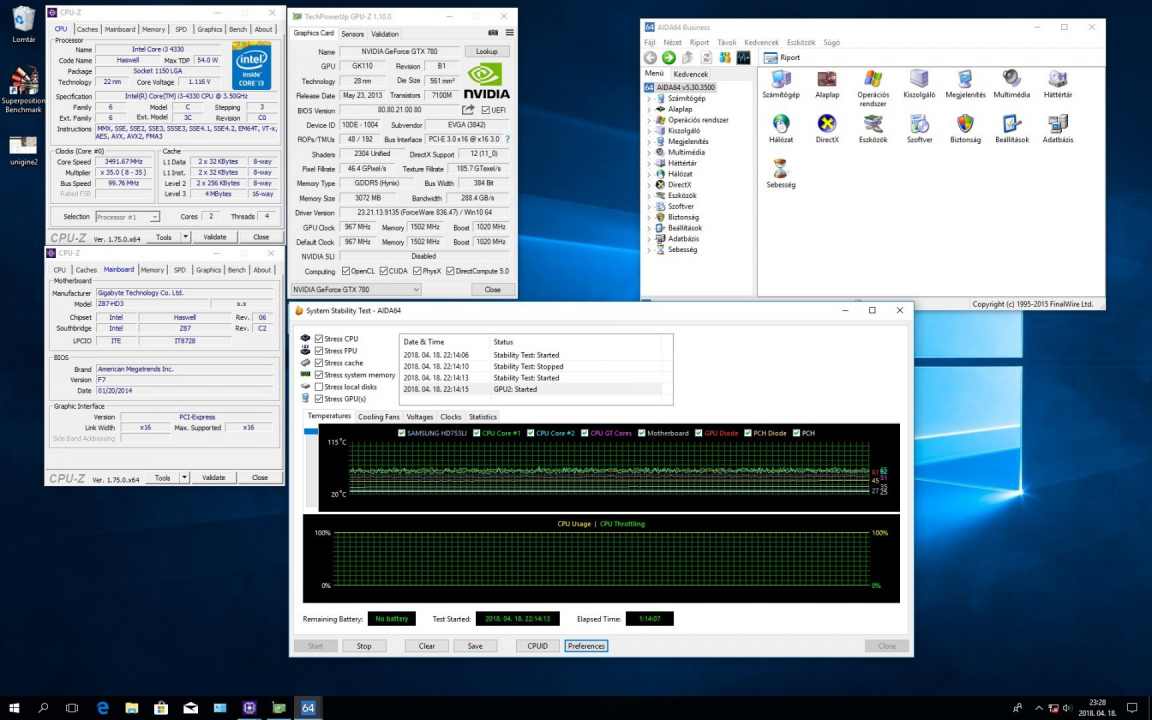
Task: Click the up-level arrow in AIDA64 toolbar
Action: click(x=688, y=57)
